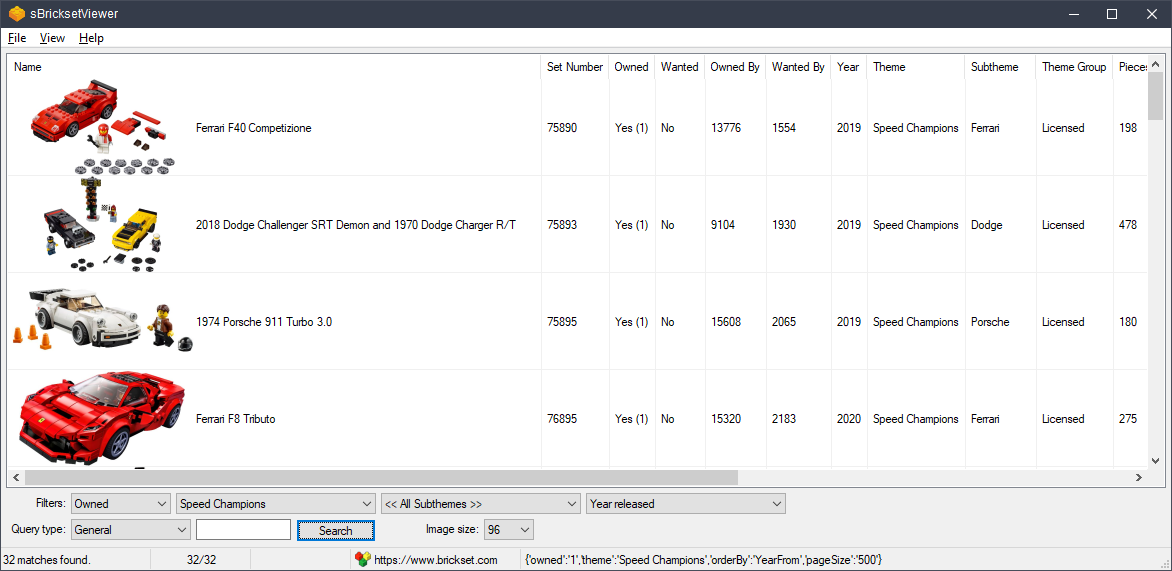Select the Ferrari F40 Competizione thumbnail
1172x571 pixels.
tap(100, 127)
